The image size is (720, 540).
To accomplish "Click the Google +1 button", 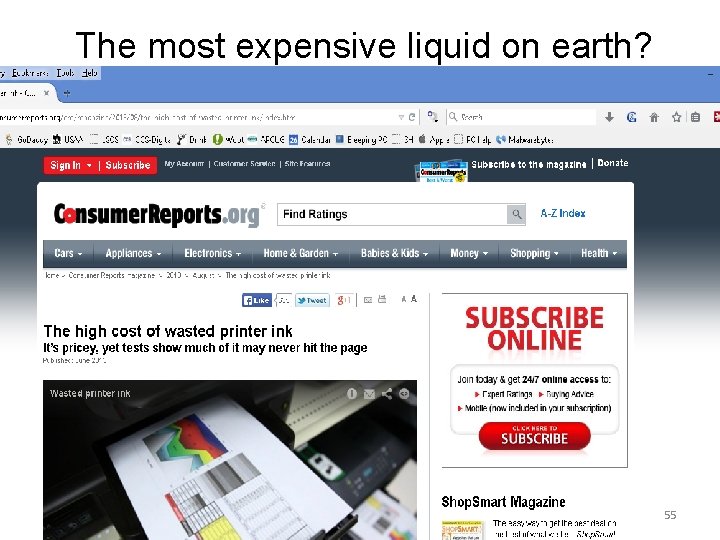I will [344, 300].
